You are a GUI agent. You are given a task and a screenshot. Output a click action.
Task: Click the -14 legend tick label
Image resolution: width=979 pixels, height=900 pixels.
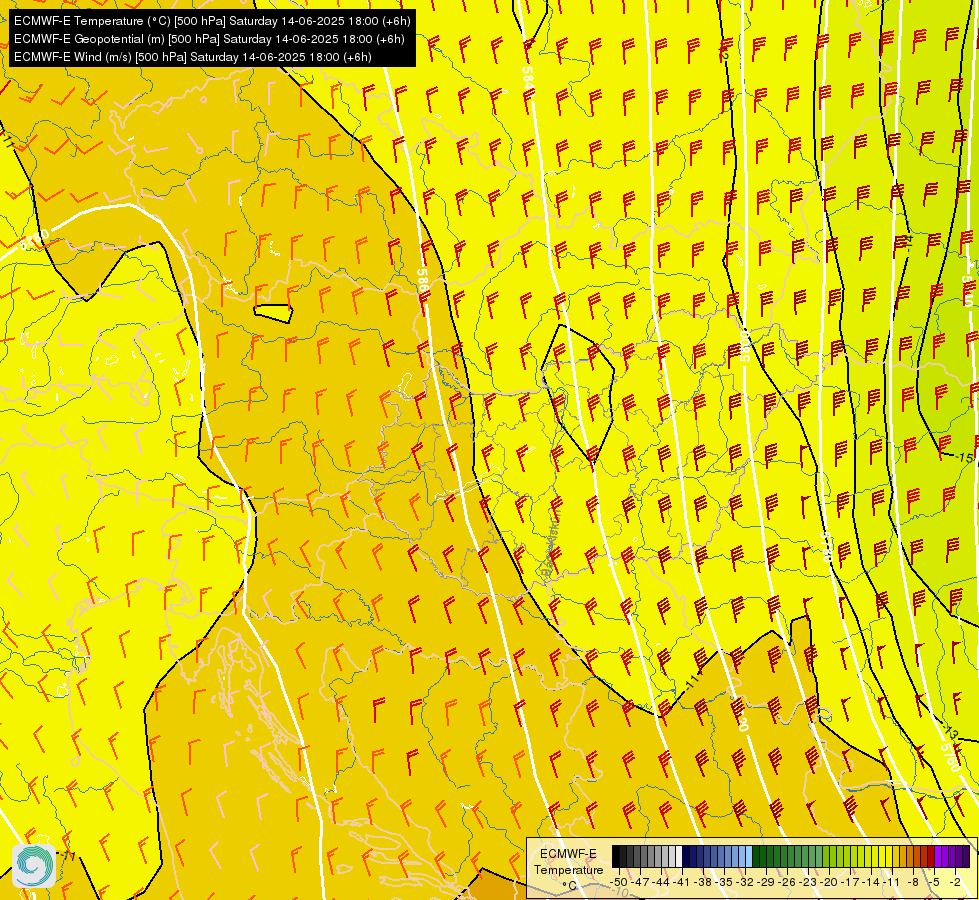click(871, 882)
